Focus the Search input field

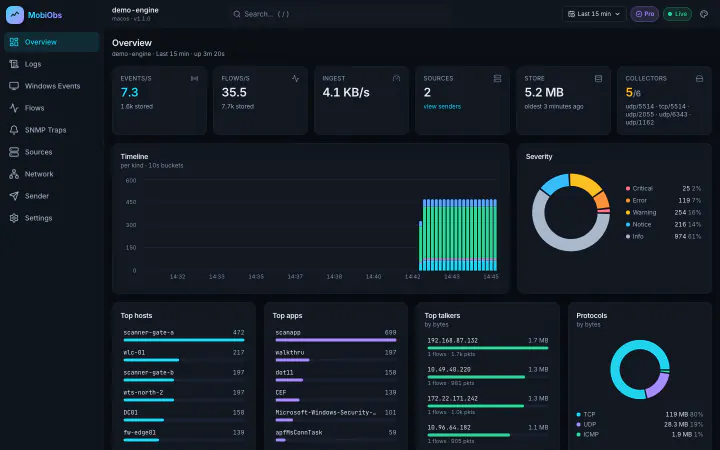pyautogui.click(x=342, y=14)
